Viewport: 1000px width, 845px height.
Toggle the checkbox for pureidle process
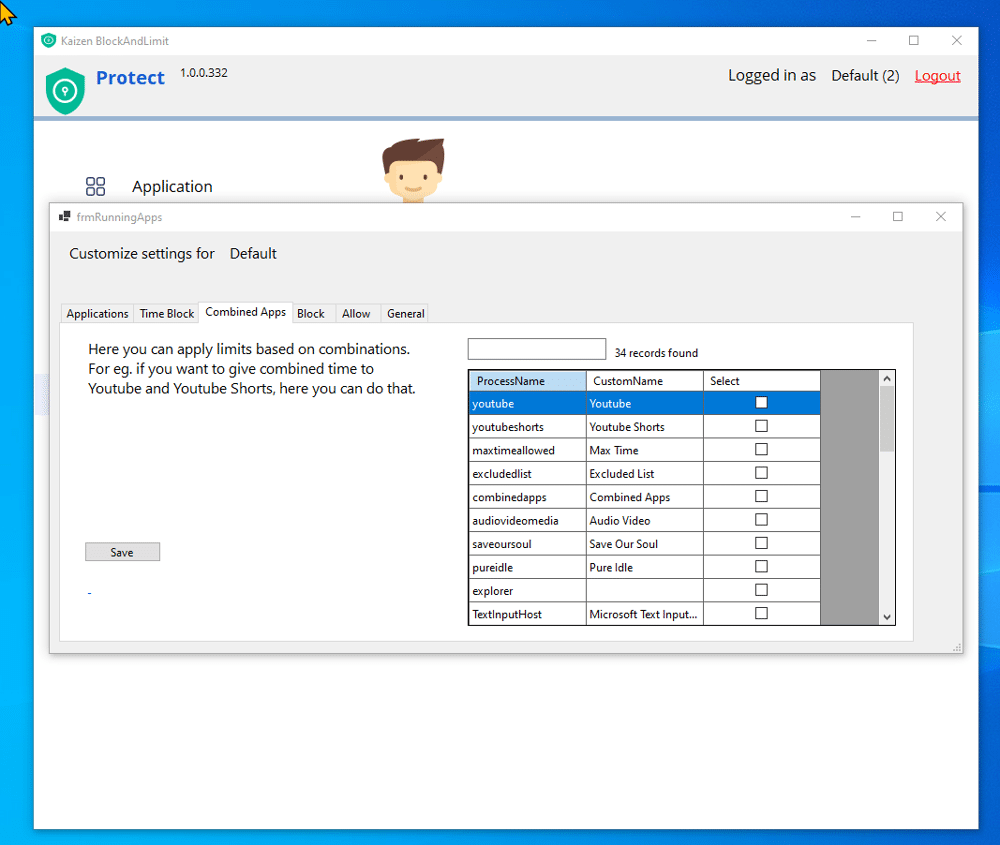coord(761,567)
